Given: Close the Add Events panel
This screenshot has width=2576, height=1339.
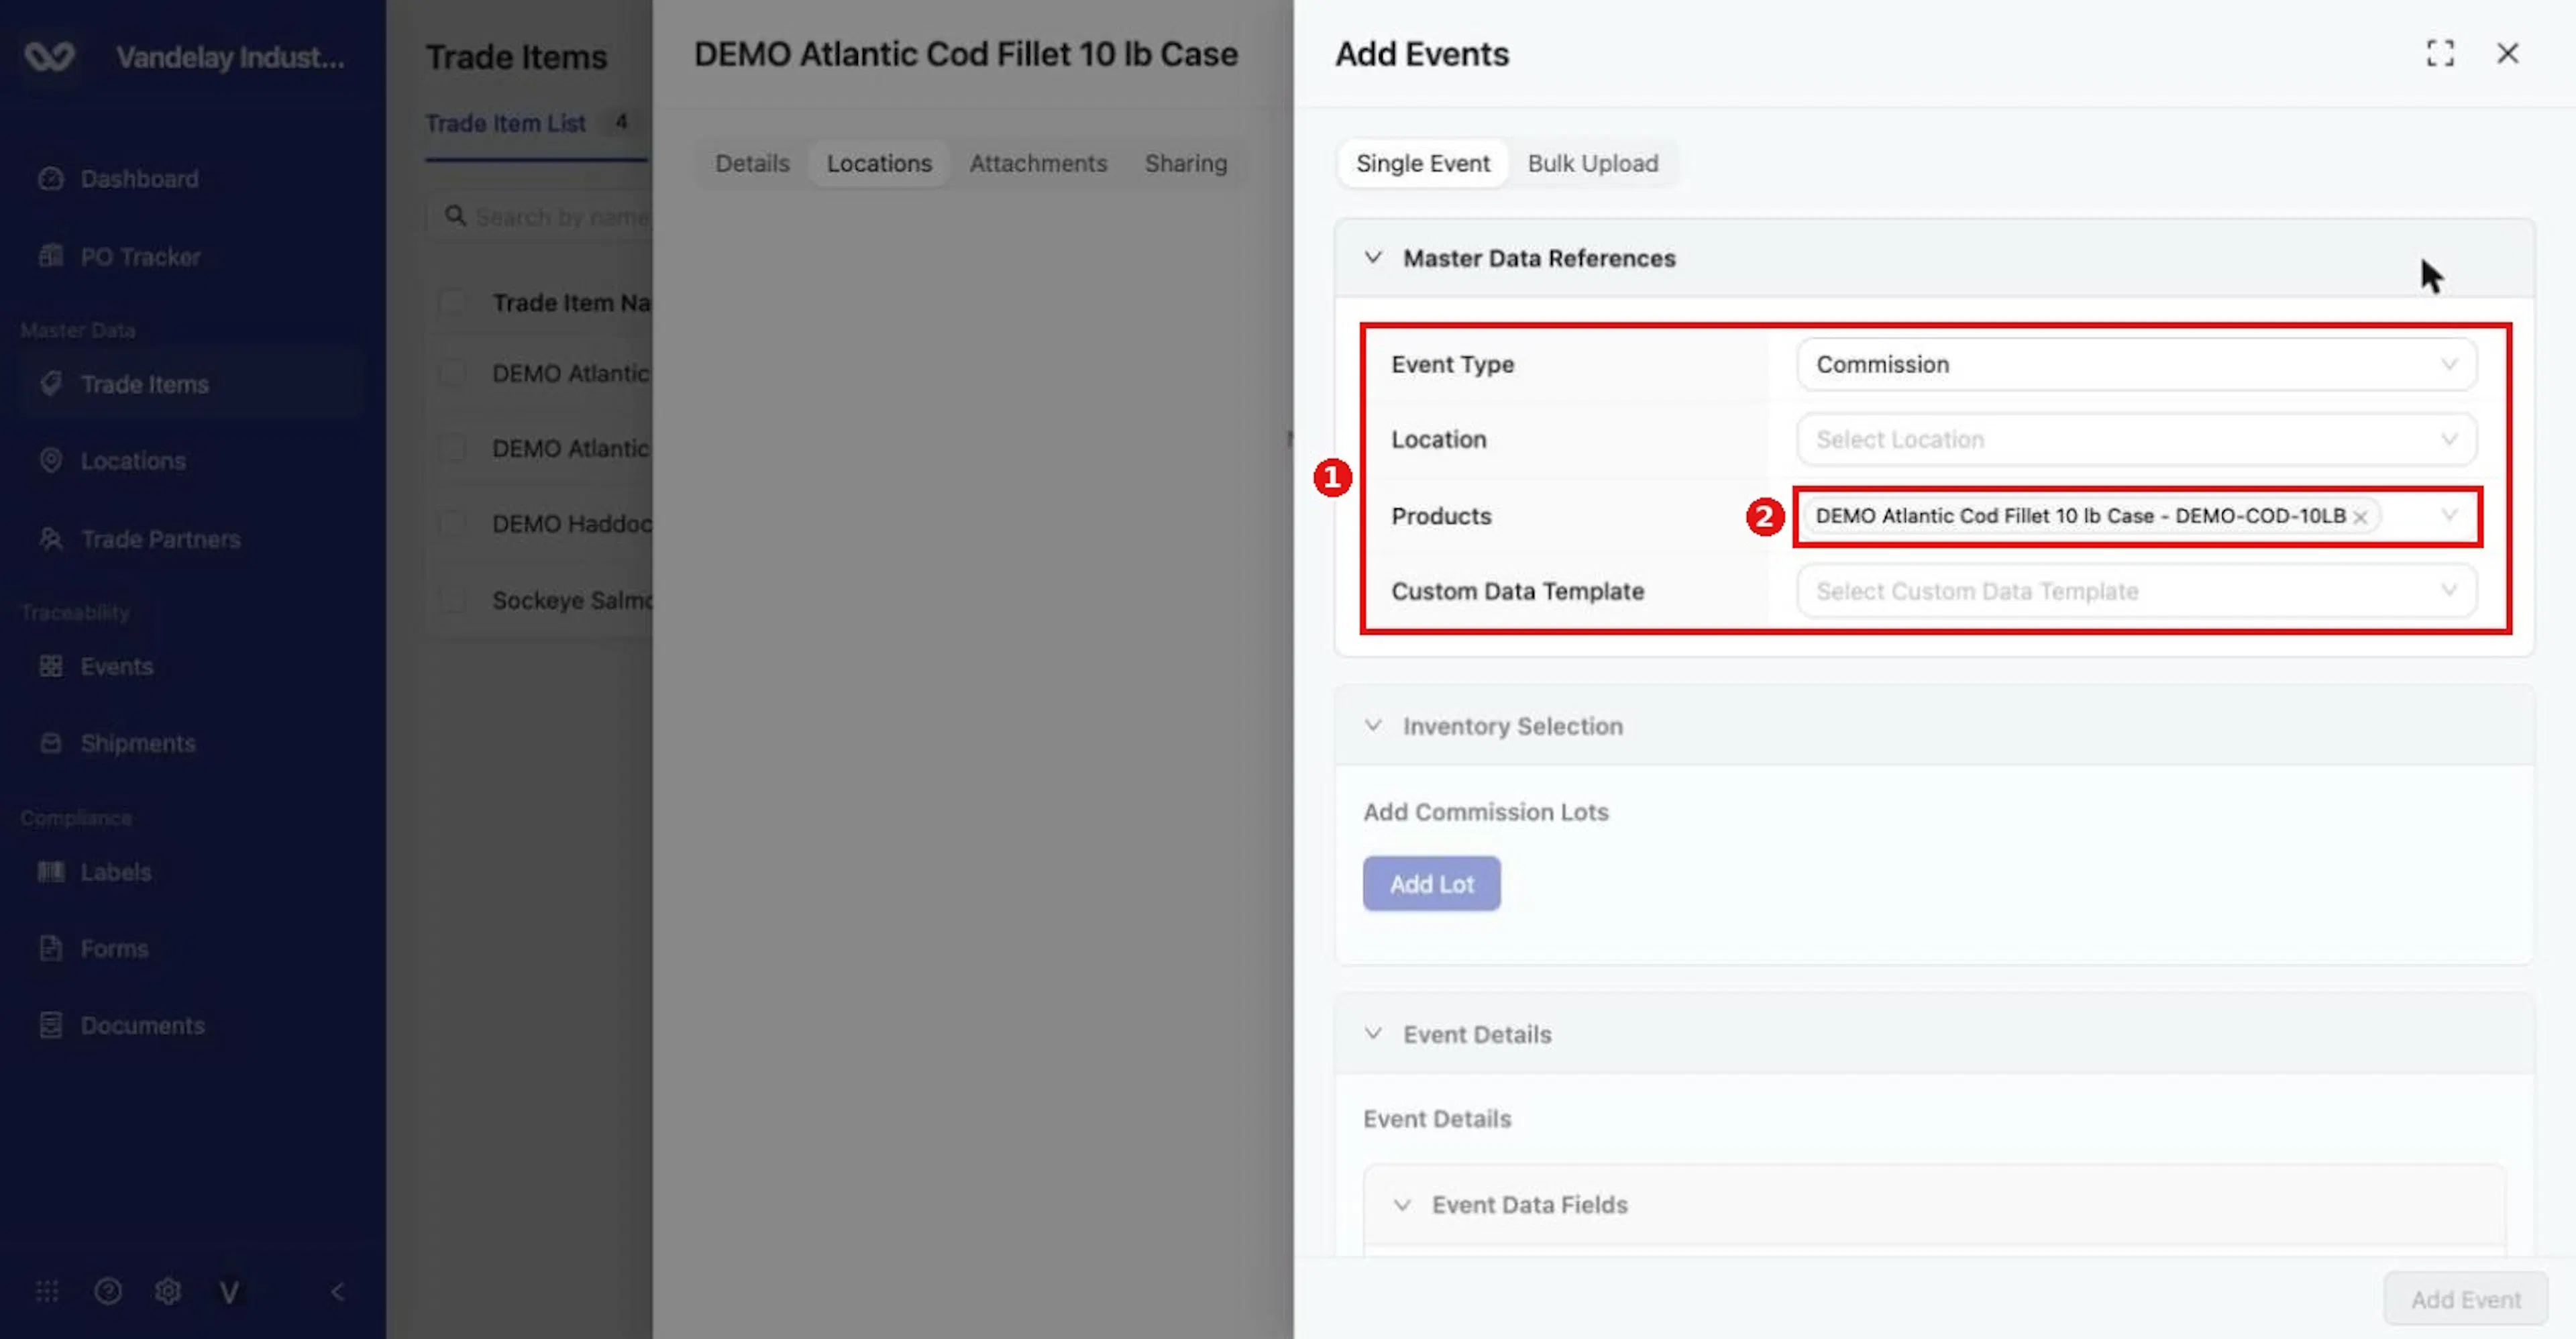Looking at the screenshot, I should click(x=2507, y=53).
